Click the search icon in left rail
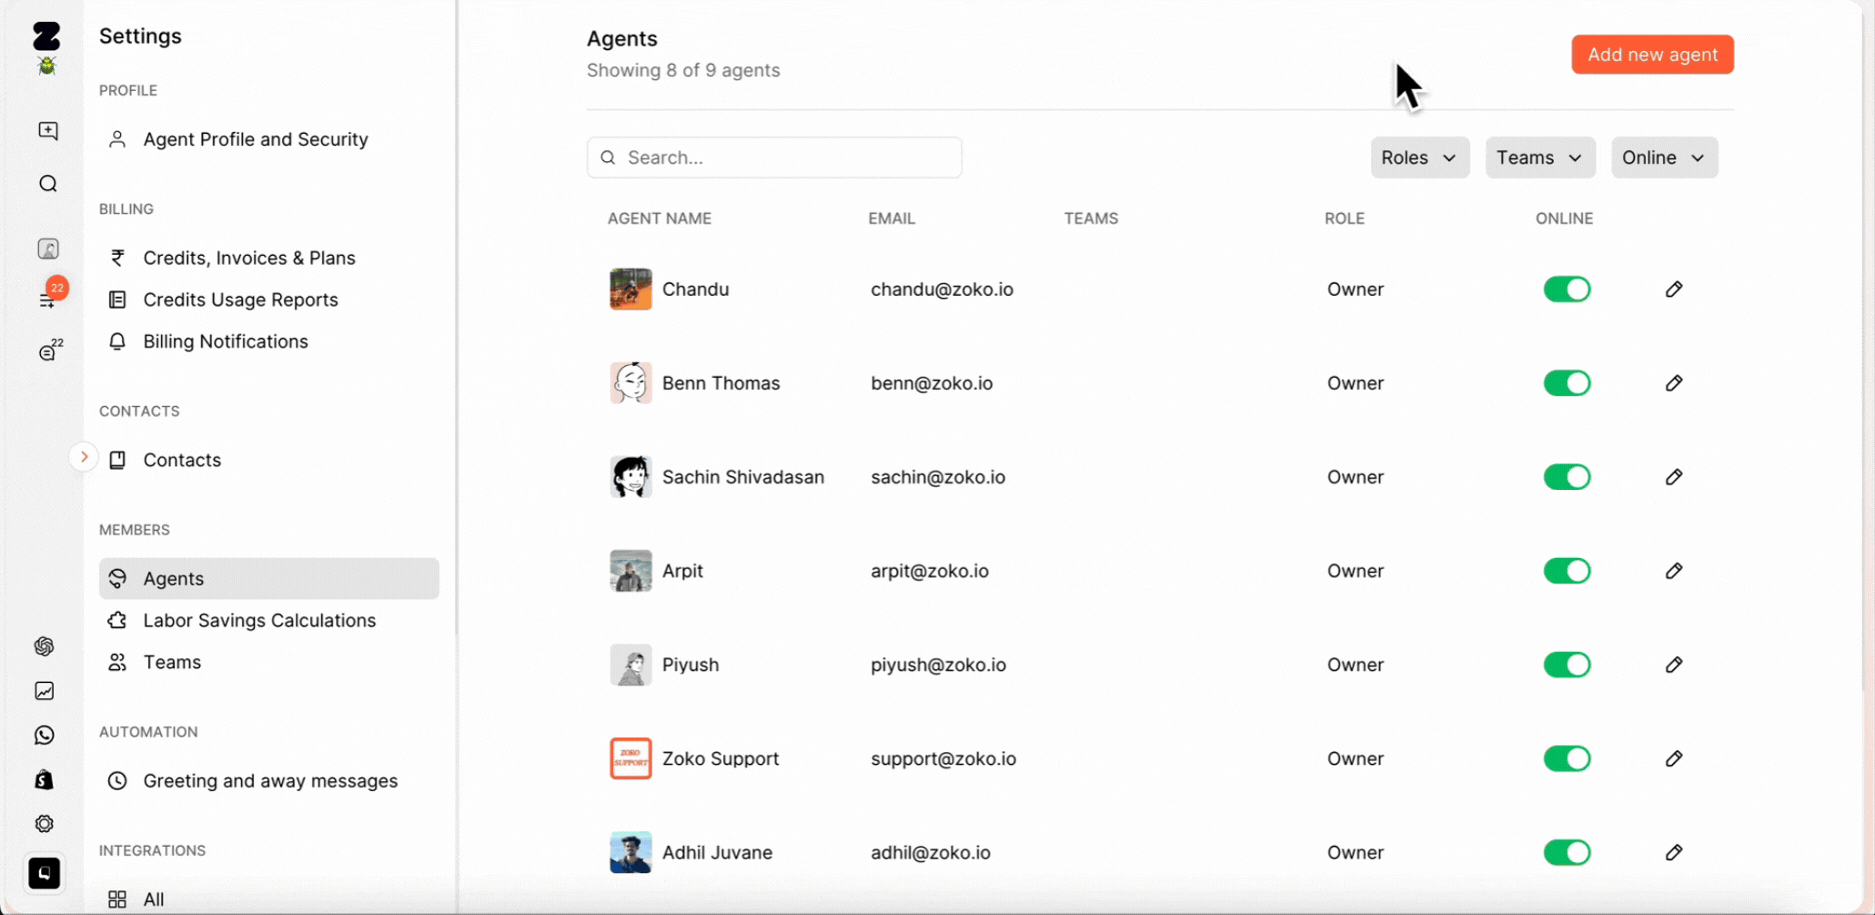Viewport: 1875px width, 915px height. 48,184
